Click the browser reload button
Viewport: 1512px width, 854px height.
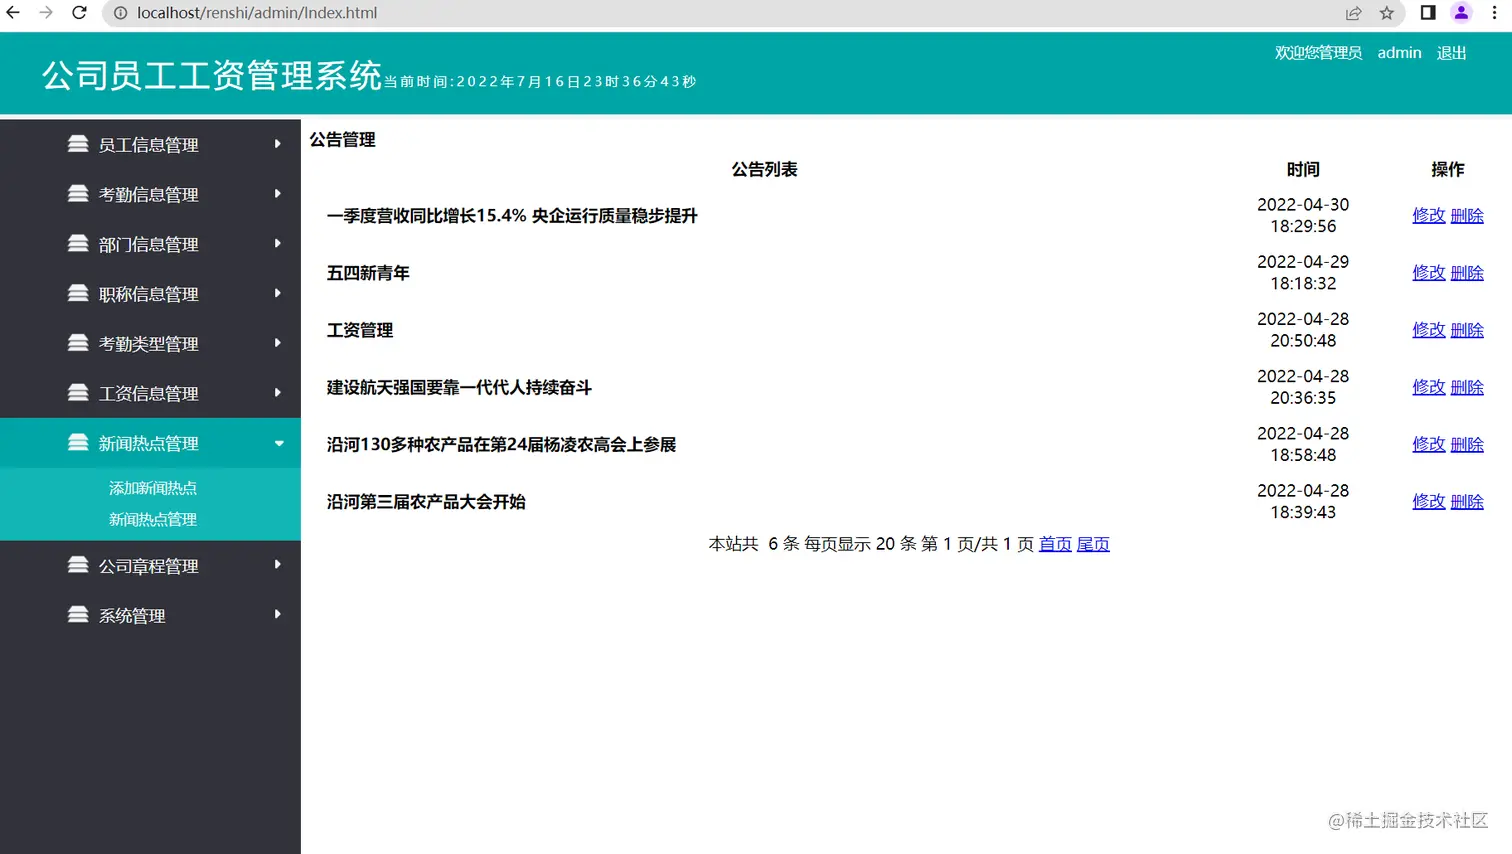[79, 13]
